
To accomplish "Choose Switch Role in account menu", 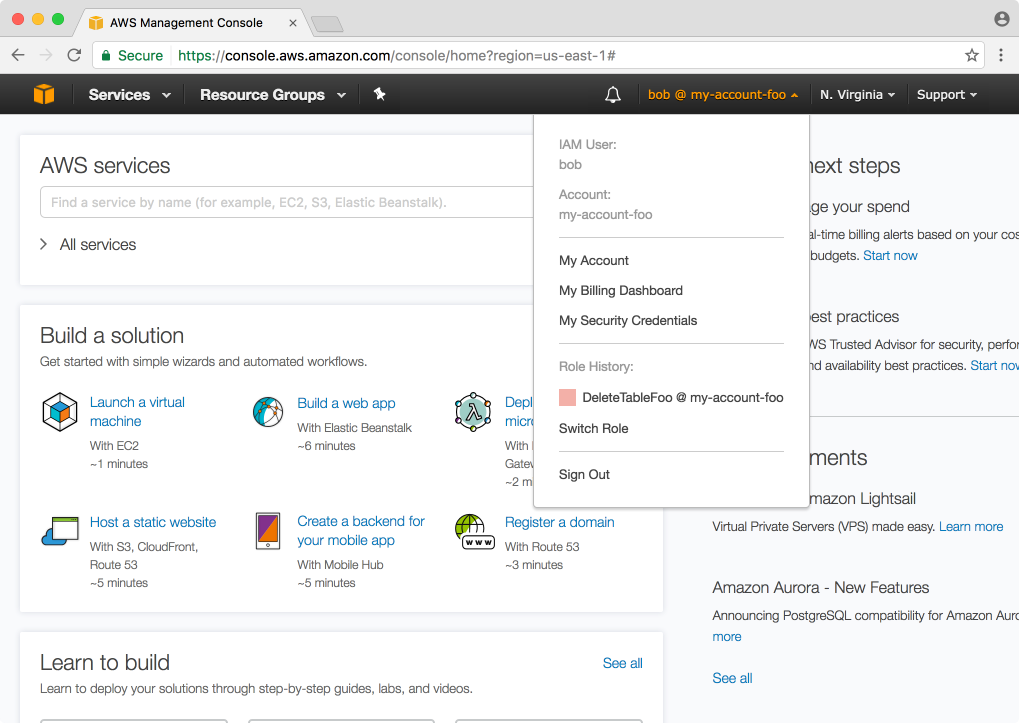I will [593, 429].
